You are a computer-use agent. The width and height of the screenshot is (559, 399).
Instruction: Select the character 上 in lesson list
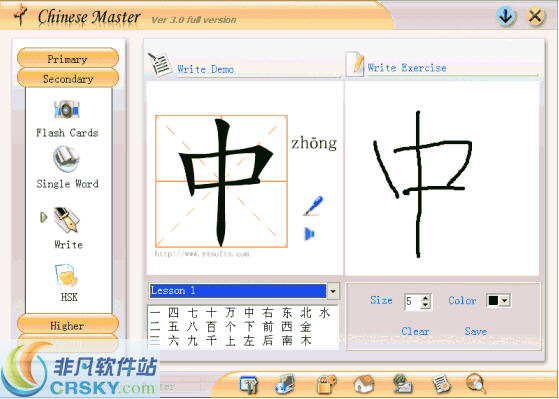click(230, 341)
